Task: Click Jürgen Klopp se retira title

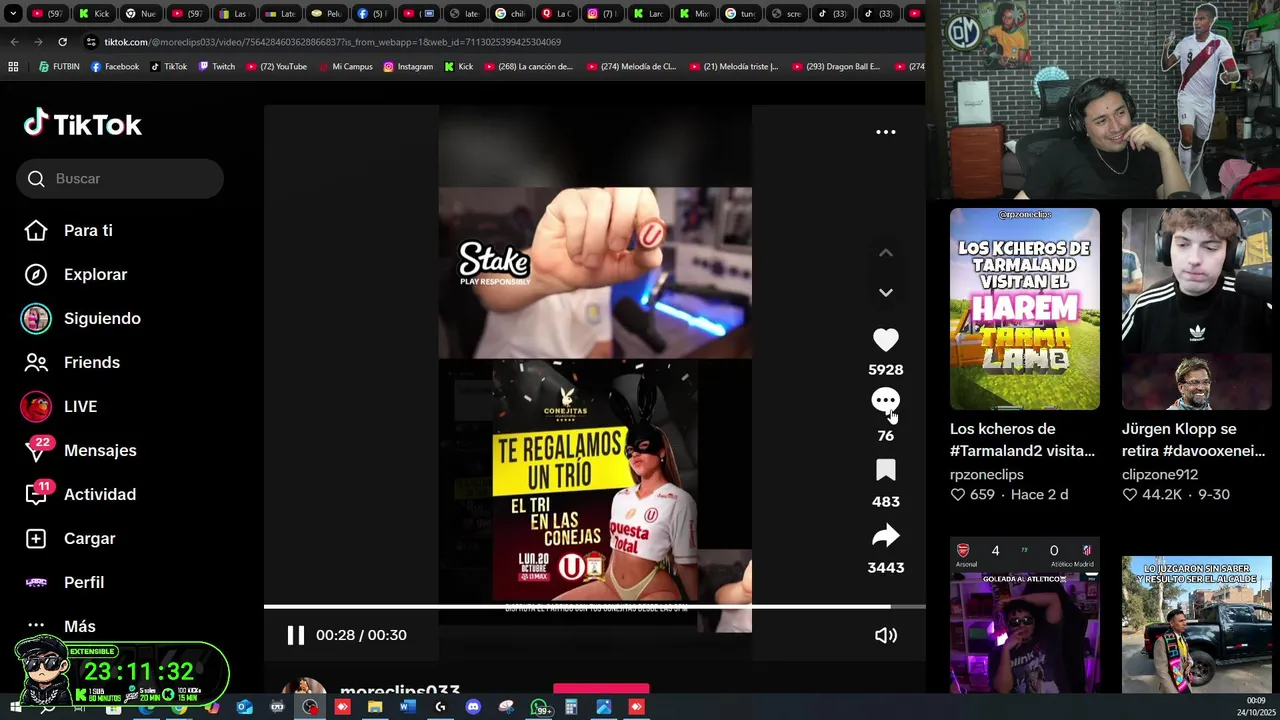Action: (x=1193, y=440)
